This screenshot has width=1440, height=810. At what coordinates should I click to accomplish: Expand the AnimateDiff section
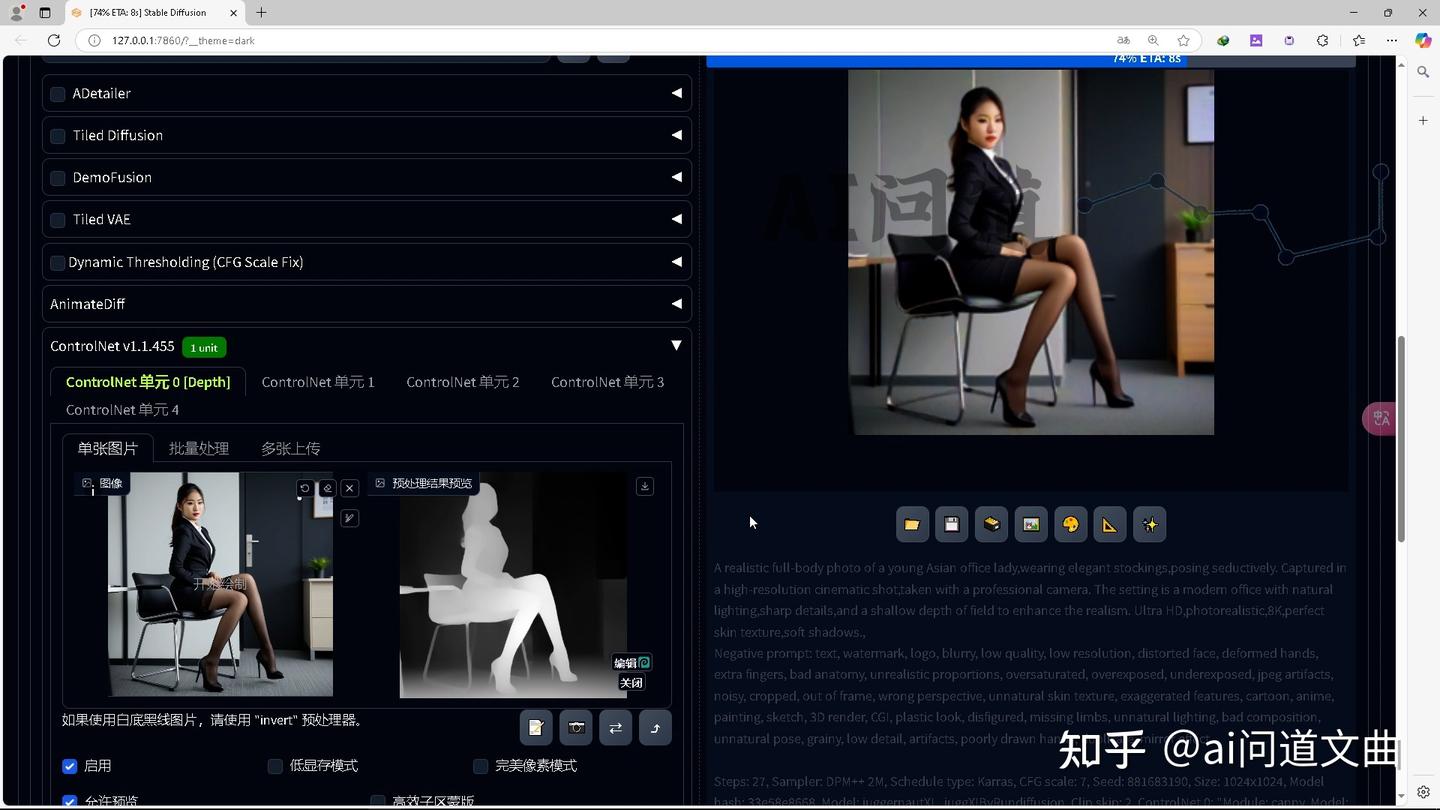tap(676, 303)
